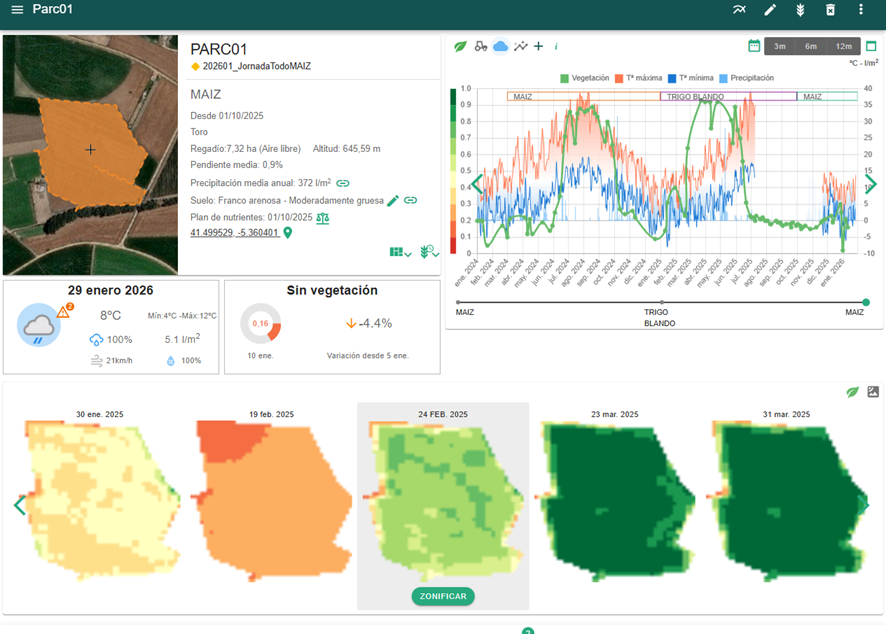Open the nutrient plan balance scale icon
Image resolution: width=886 pixels, height=634 pixels.
[323, 217]
